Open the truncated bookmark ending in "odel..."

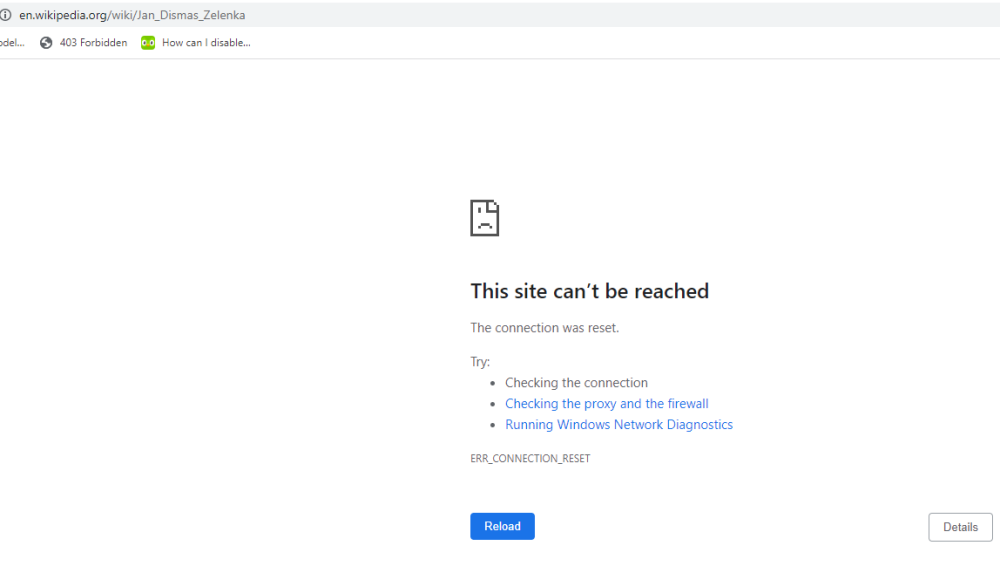pos(12,43)
